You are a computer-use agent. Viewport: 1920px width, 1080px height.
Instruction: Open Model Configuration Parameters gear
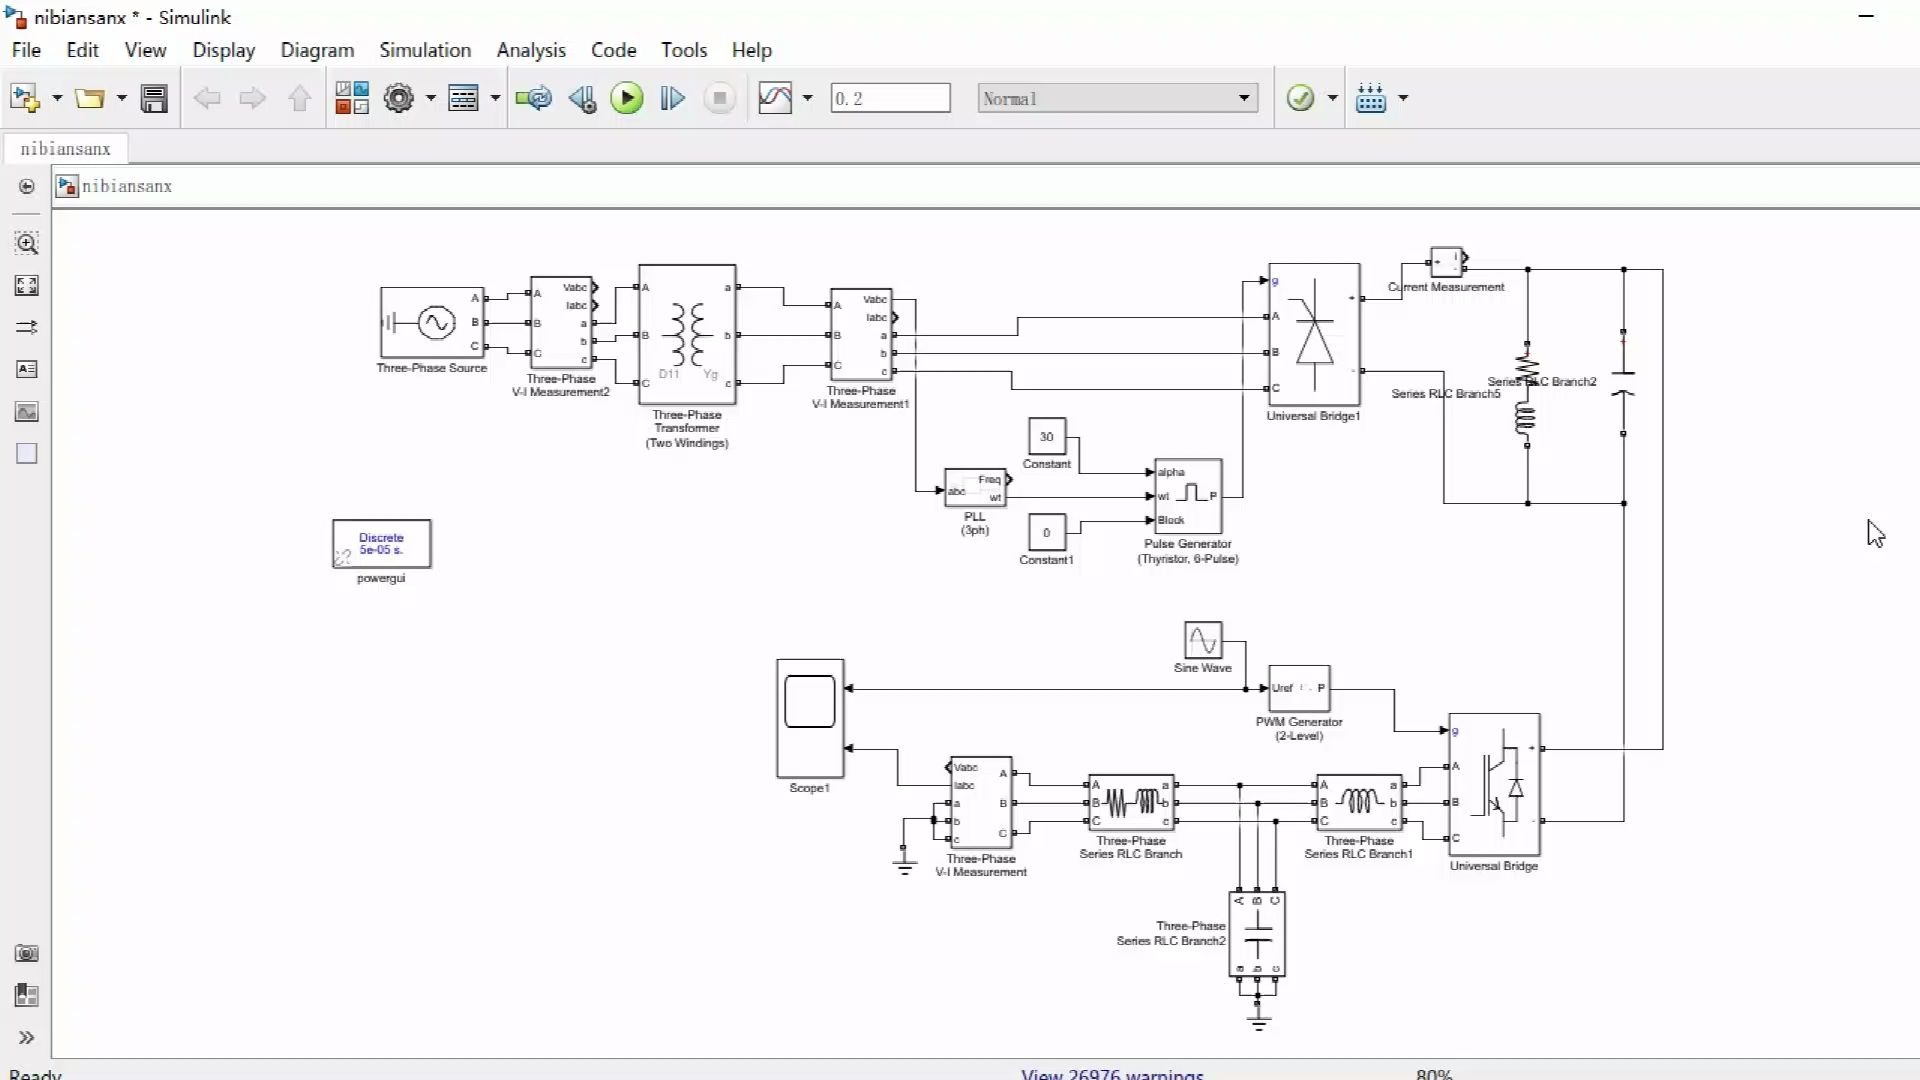[398, 98]
